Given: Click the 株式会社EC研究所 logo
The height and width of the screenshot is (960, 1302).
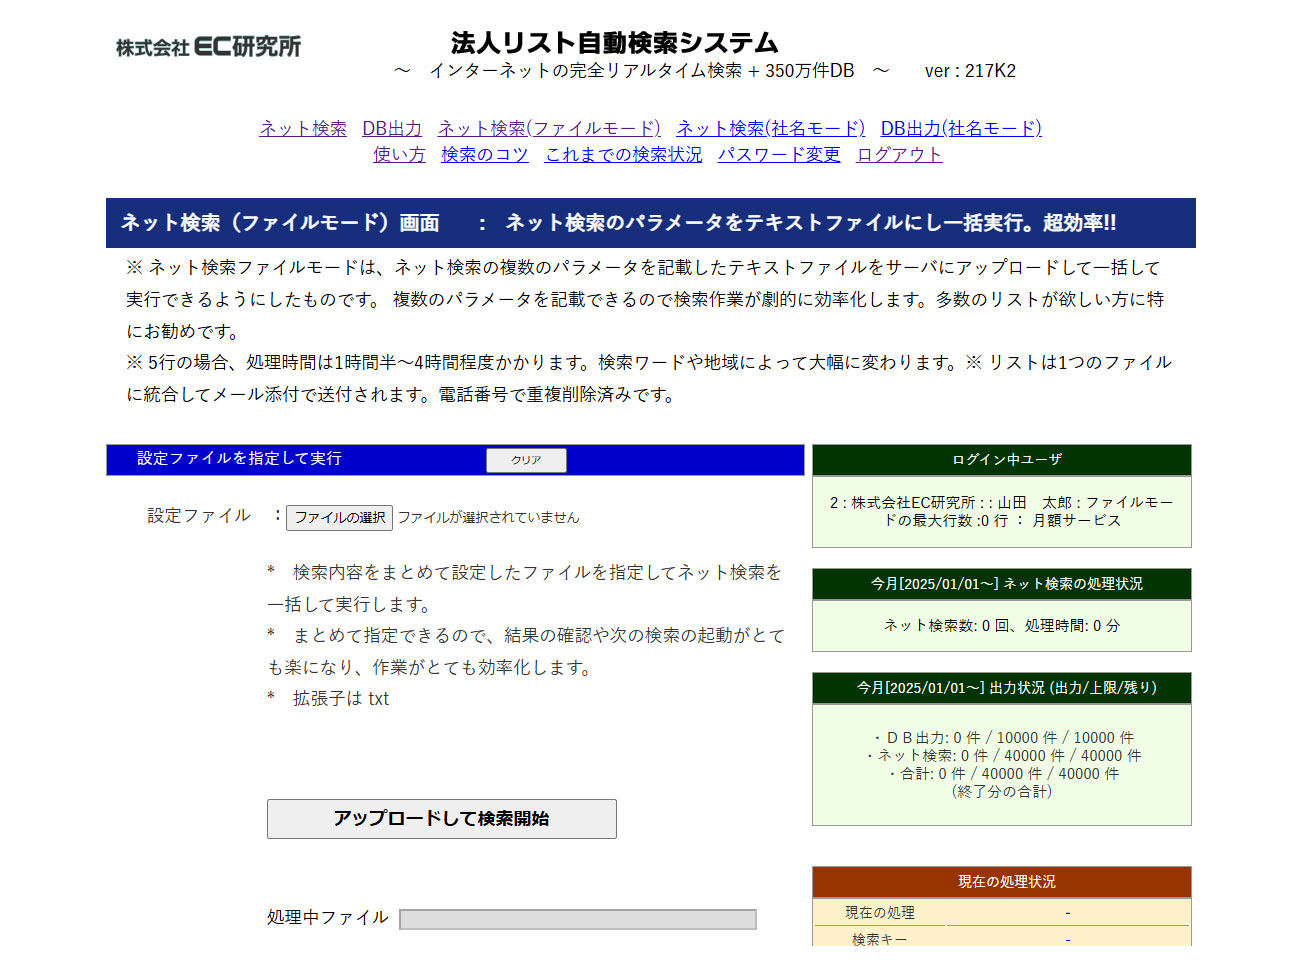Looking at the screenshot, I should (208, 46).
